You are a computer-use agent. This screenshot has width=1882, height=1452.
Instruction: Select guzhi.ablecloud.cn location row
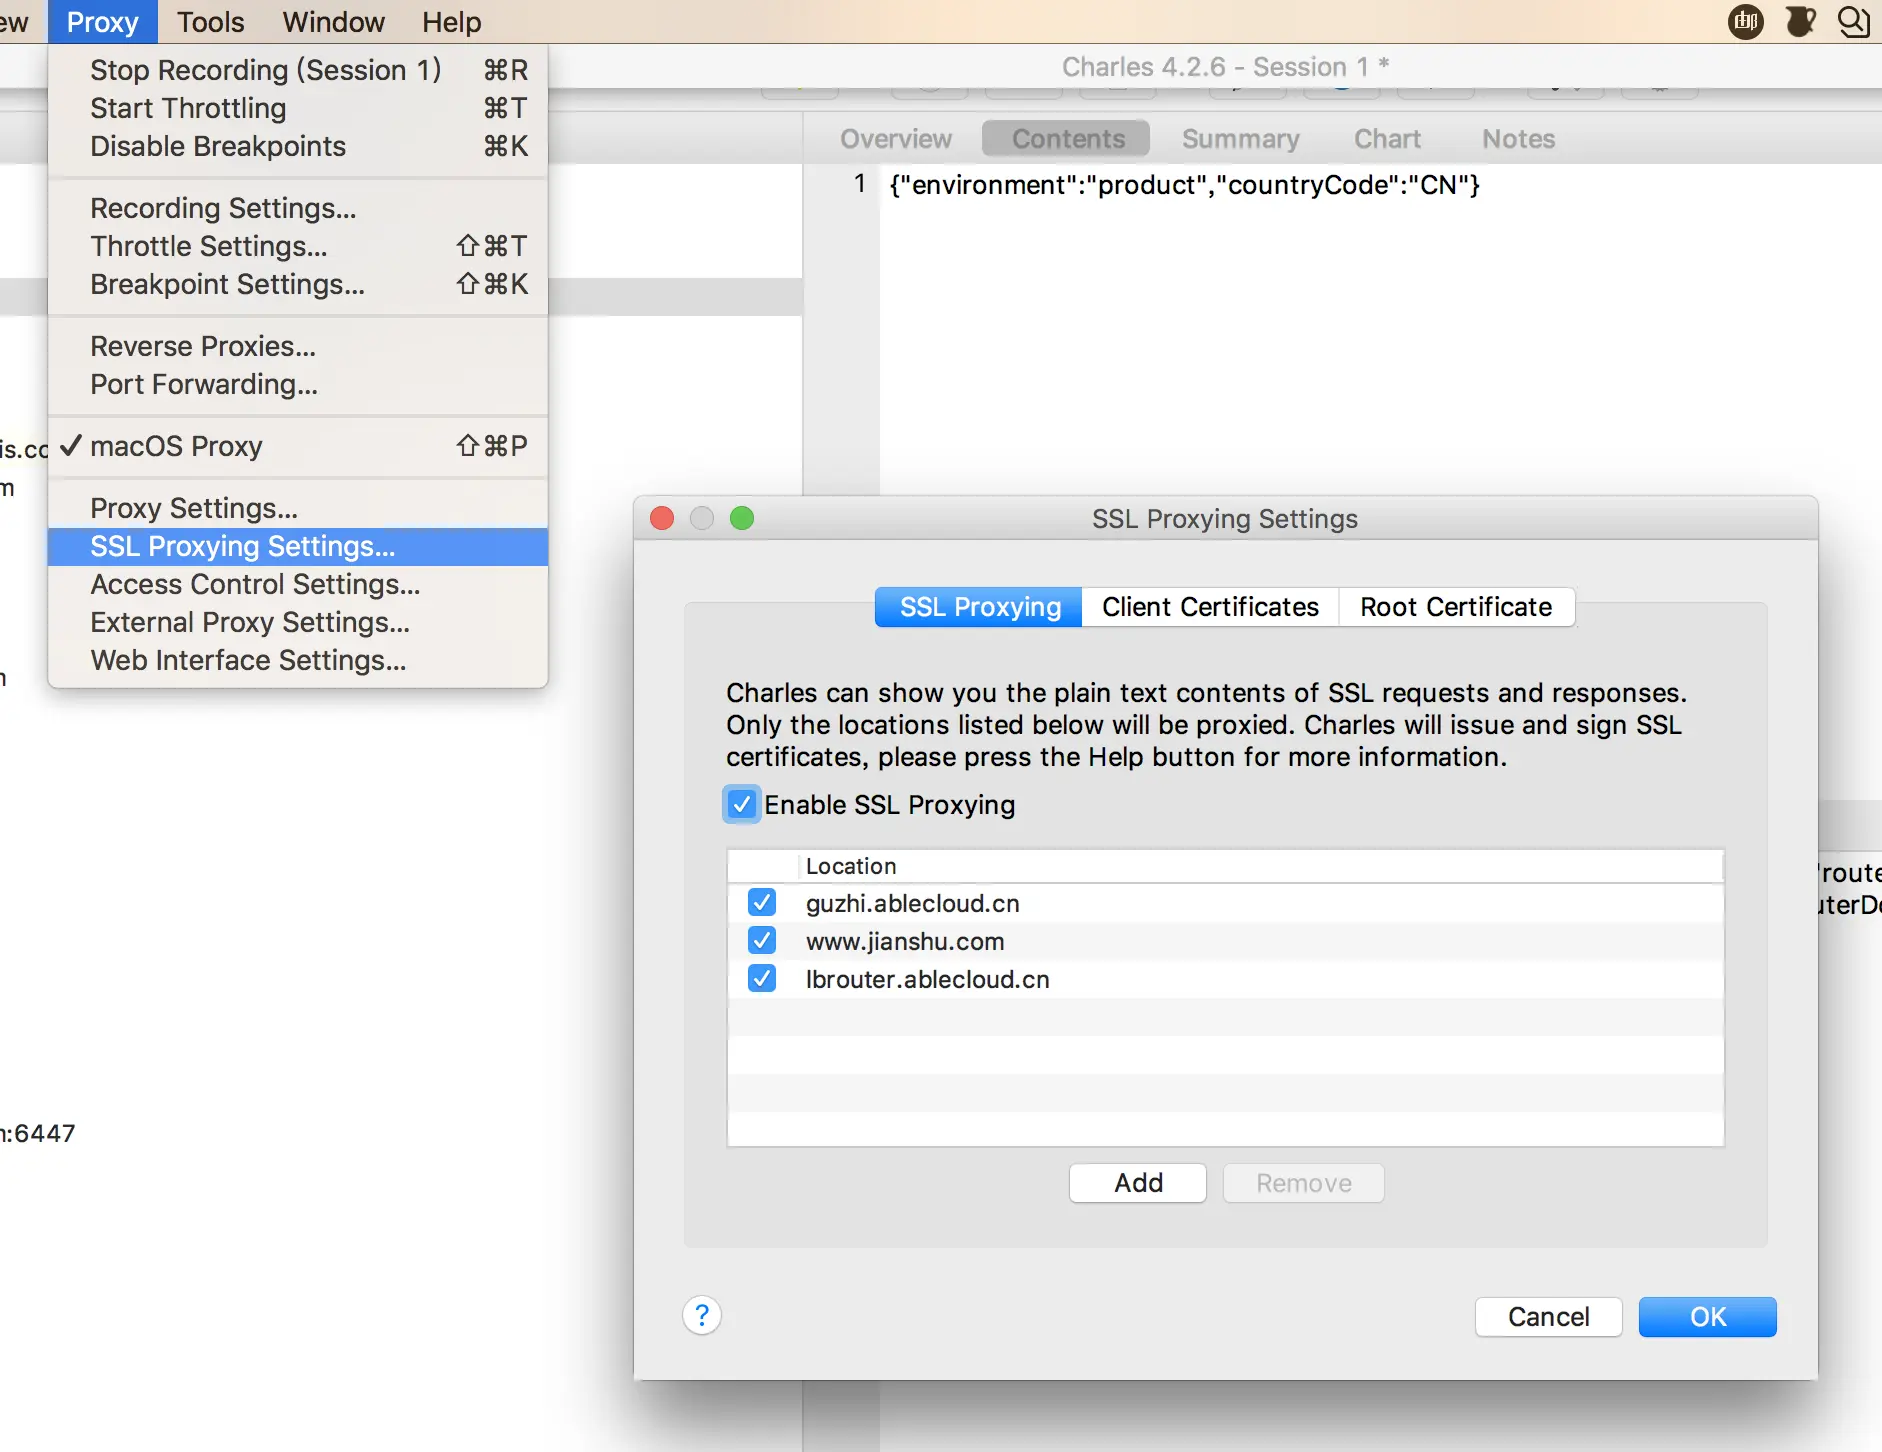click(1226, 903)
